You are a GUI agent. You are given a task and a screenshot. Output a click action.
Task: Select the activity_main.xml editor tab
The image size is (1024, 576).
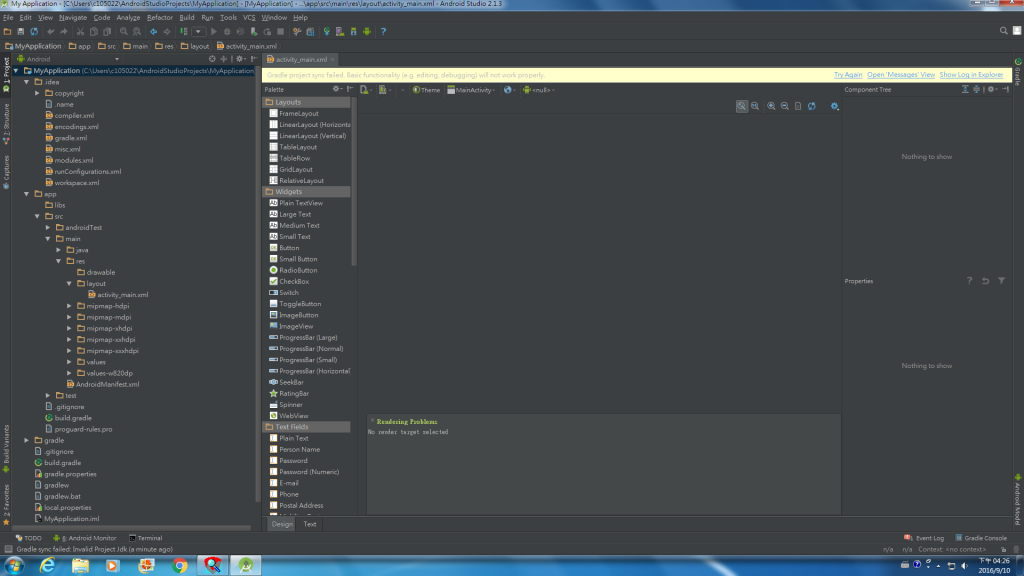[300, 59]
